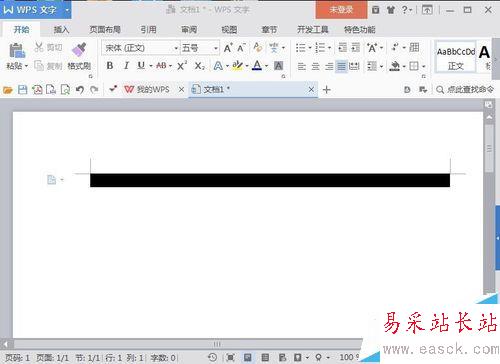Switch to the 我的WPS tab
Image resolution: width=500 pixels, height=364 pixels.
click(147, 89)
